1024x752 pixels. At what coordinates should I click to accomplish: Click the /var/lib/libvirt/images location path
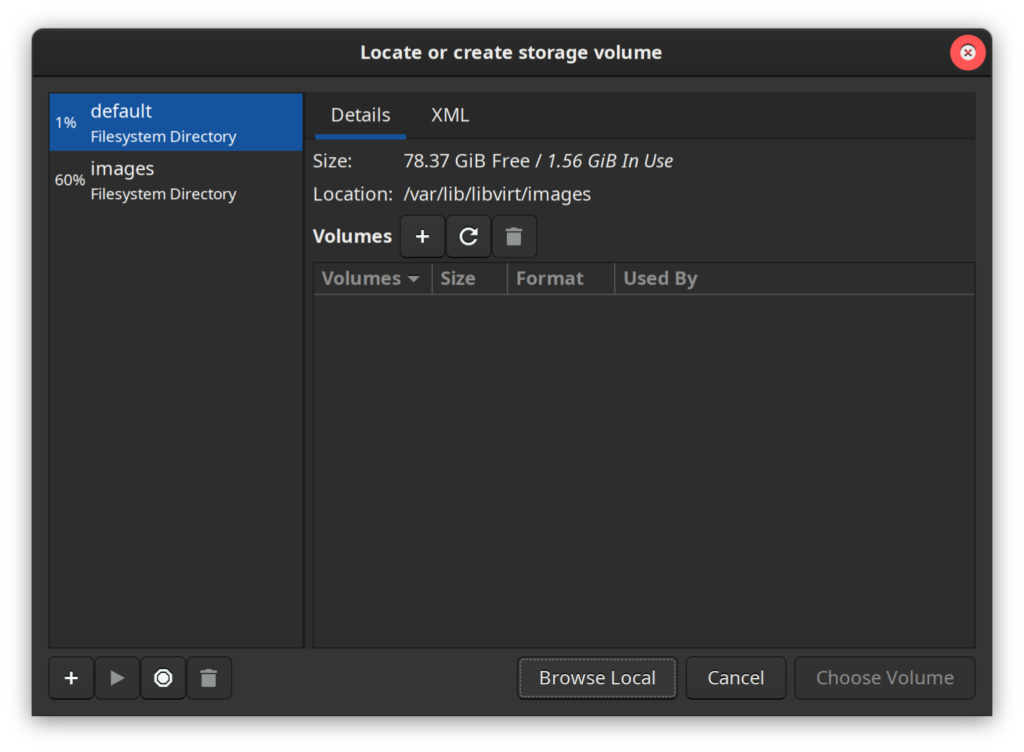pos(497,194)
